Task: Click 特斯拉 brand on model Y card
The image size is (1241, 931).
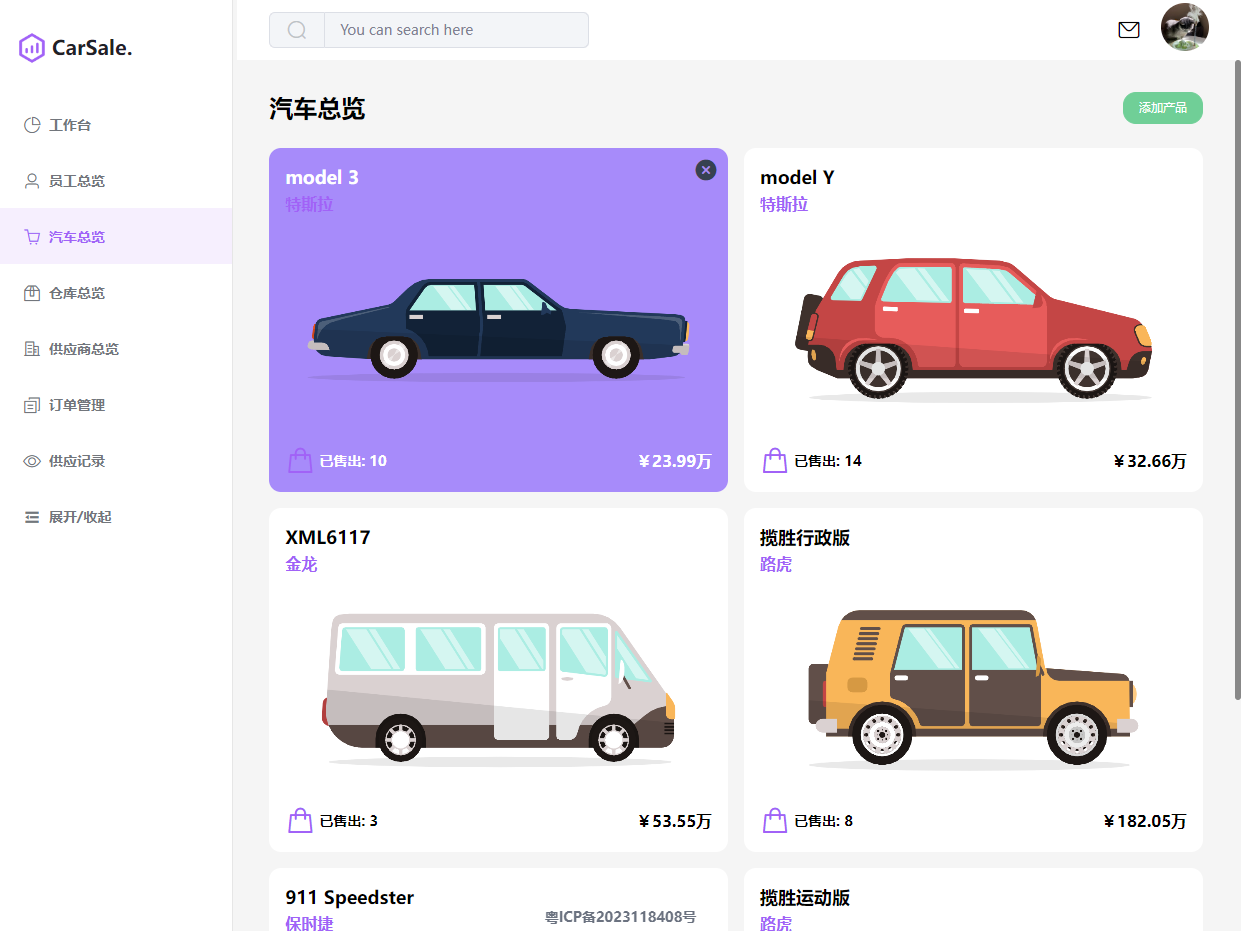Action: pos(784,205)
